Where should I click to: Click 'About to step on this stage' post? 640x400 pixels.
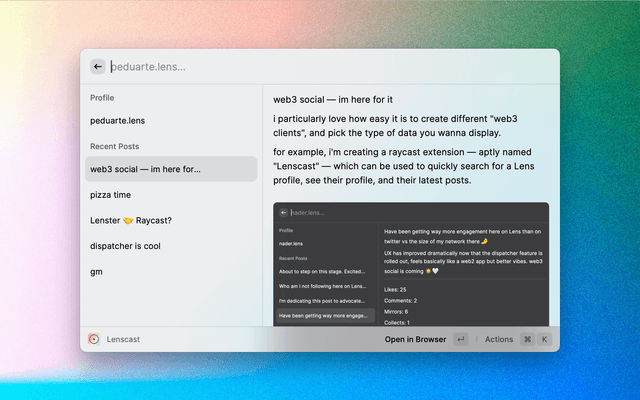click(x=325, y=271)
